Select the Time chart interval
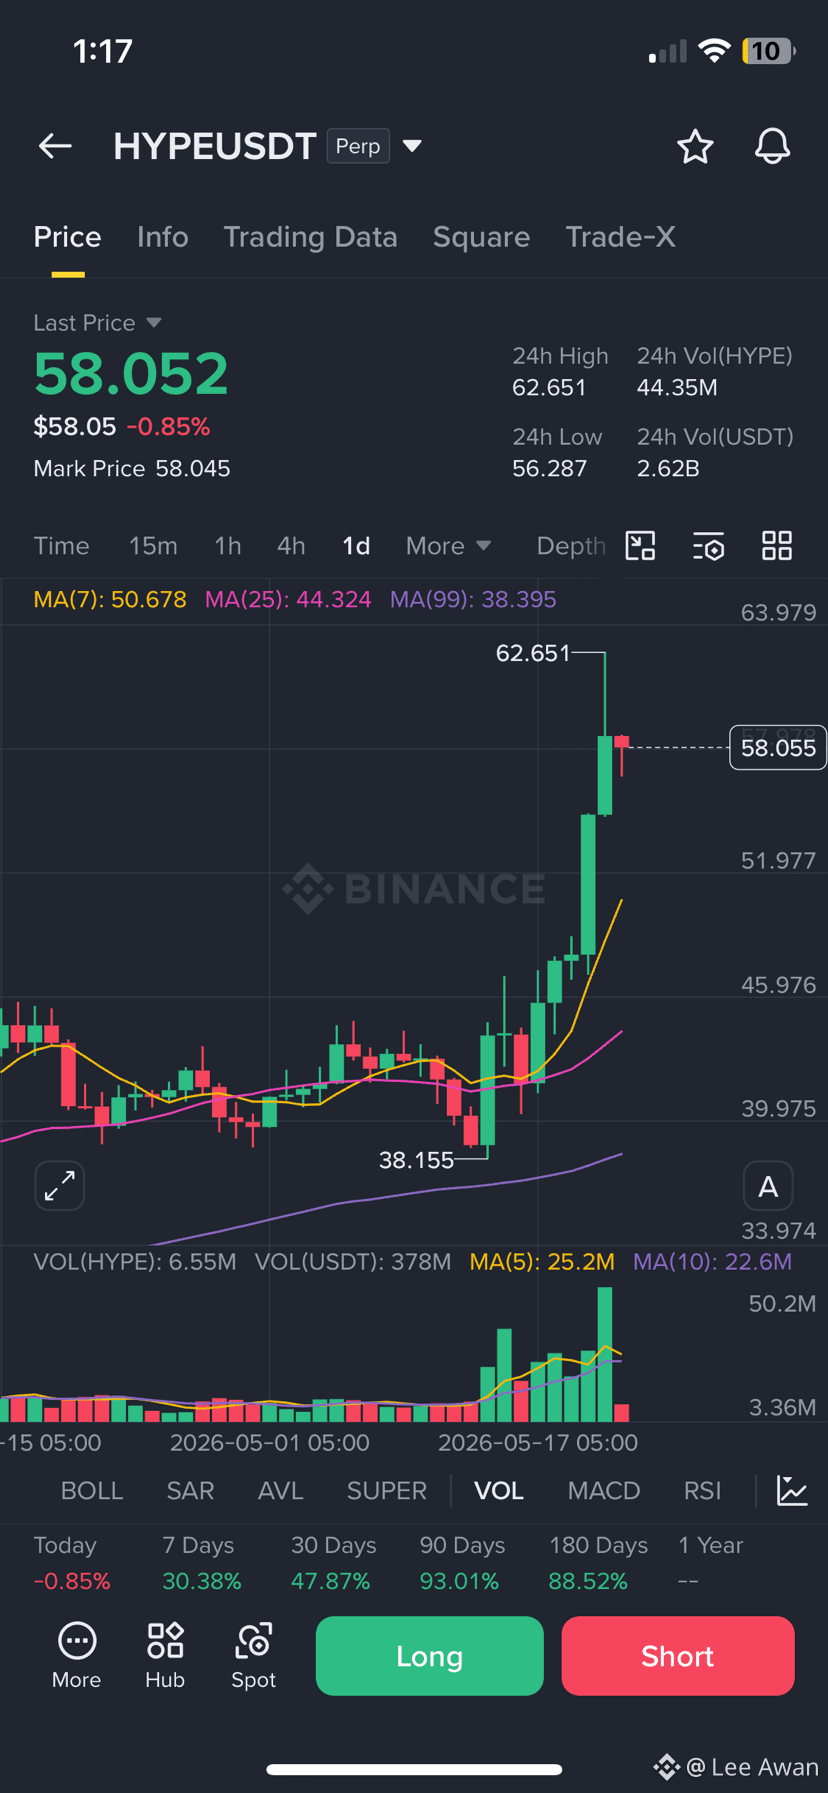The width and height of the screenshot is (828, 1793). pyautogui.click(x=61, y=546)
